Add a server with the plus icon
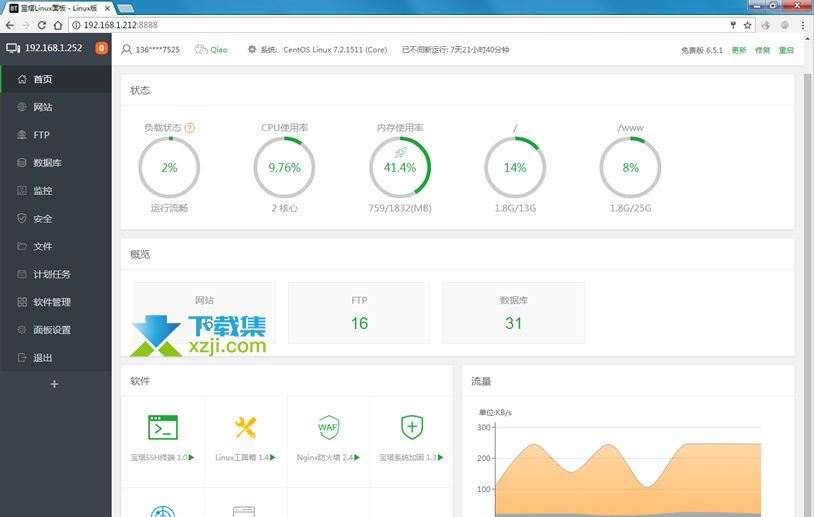814x517 pixels. (55, 384)
